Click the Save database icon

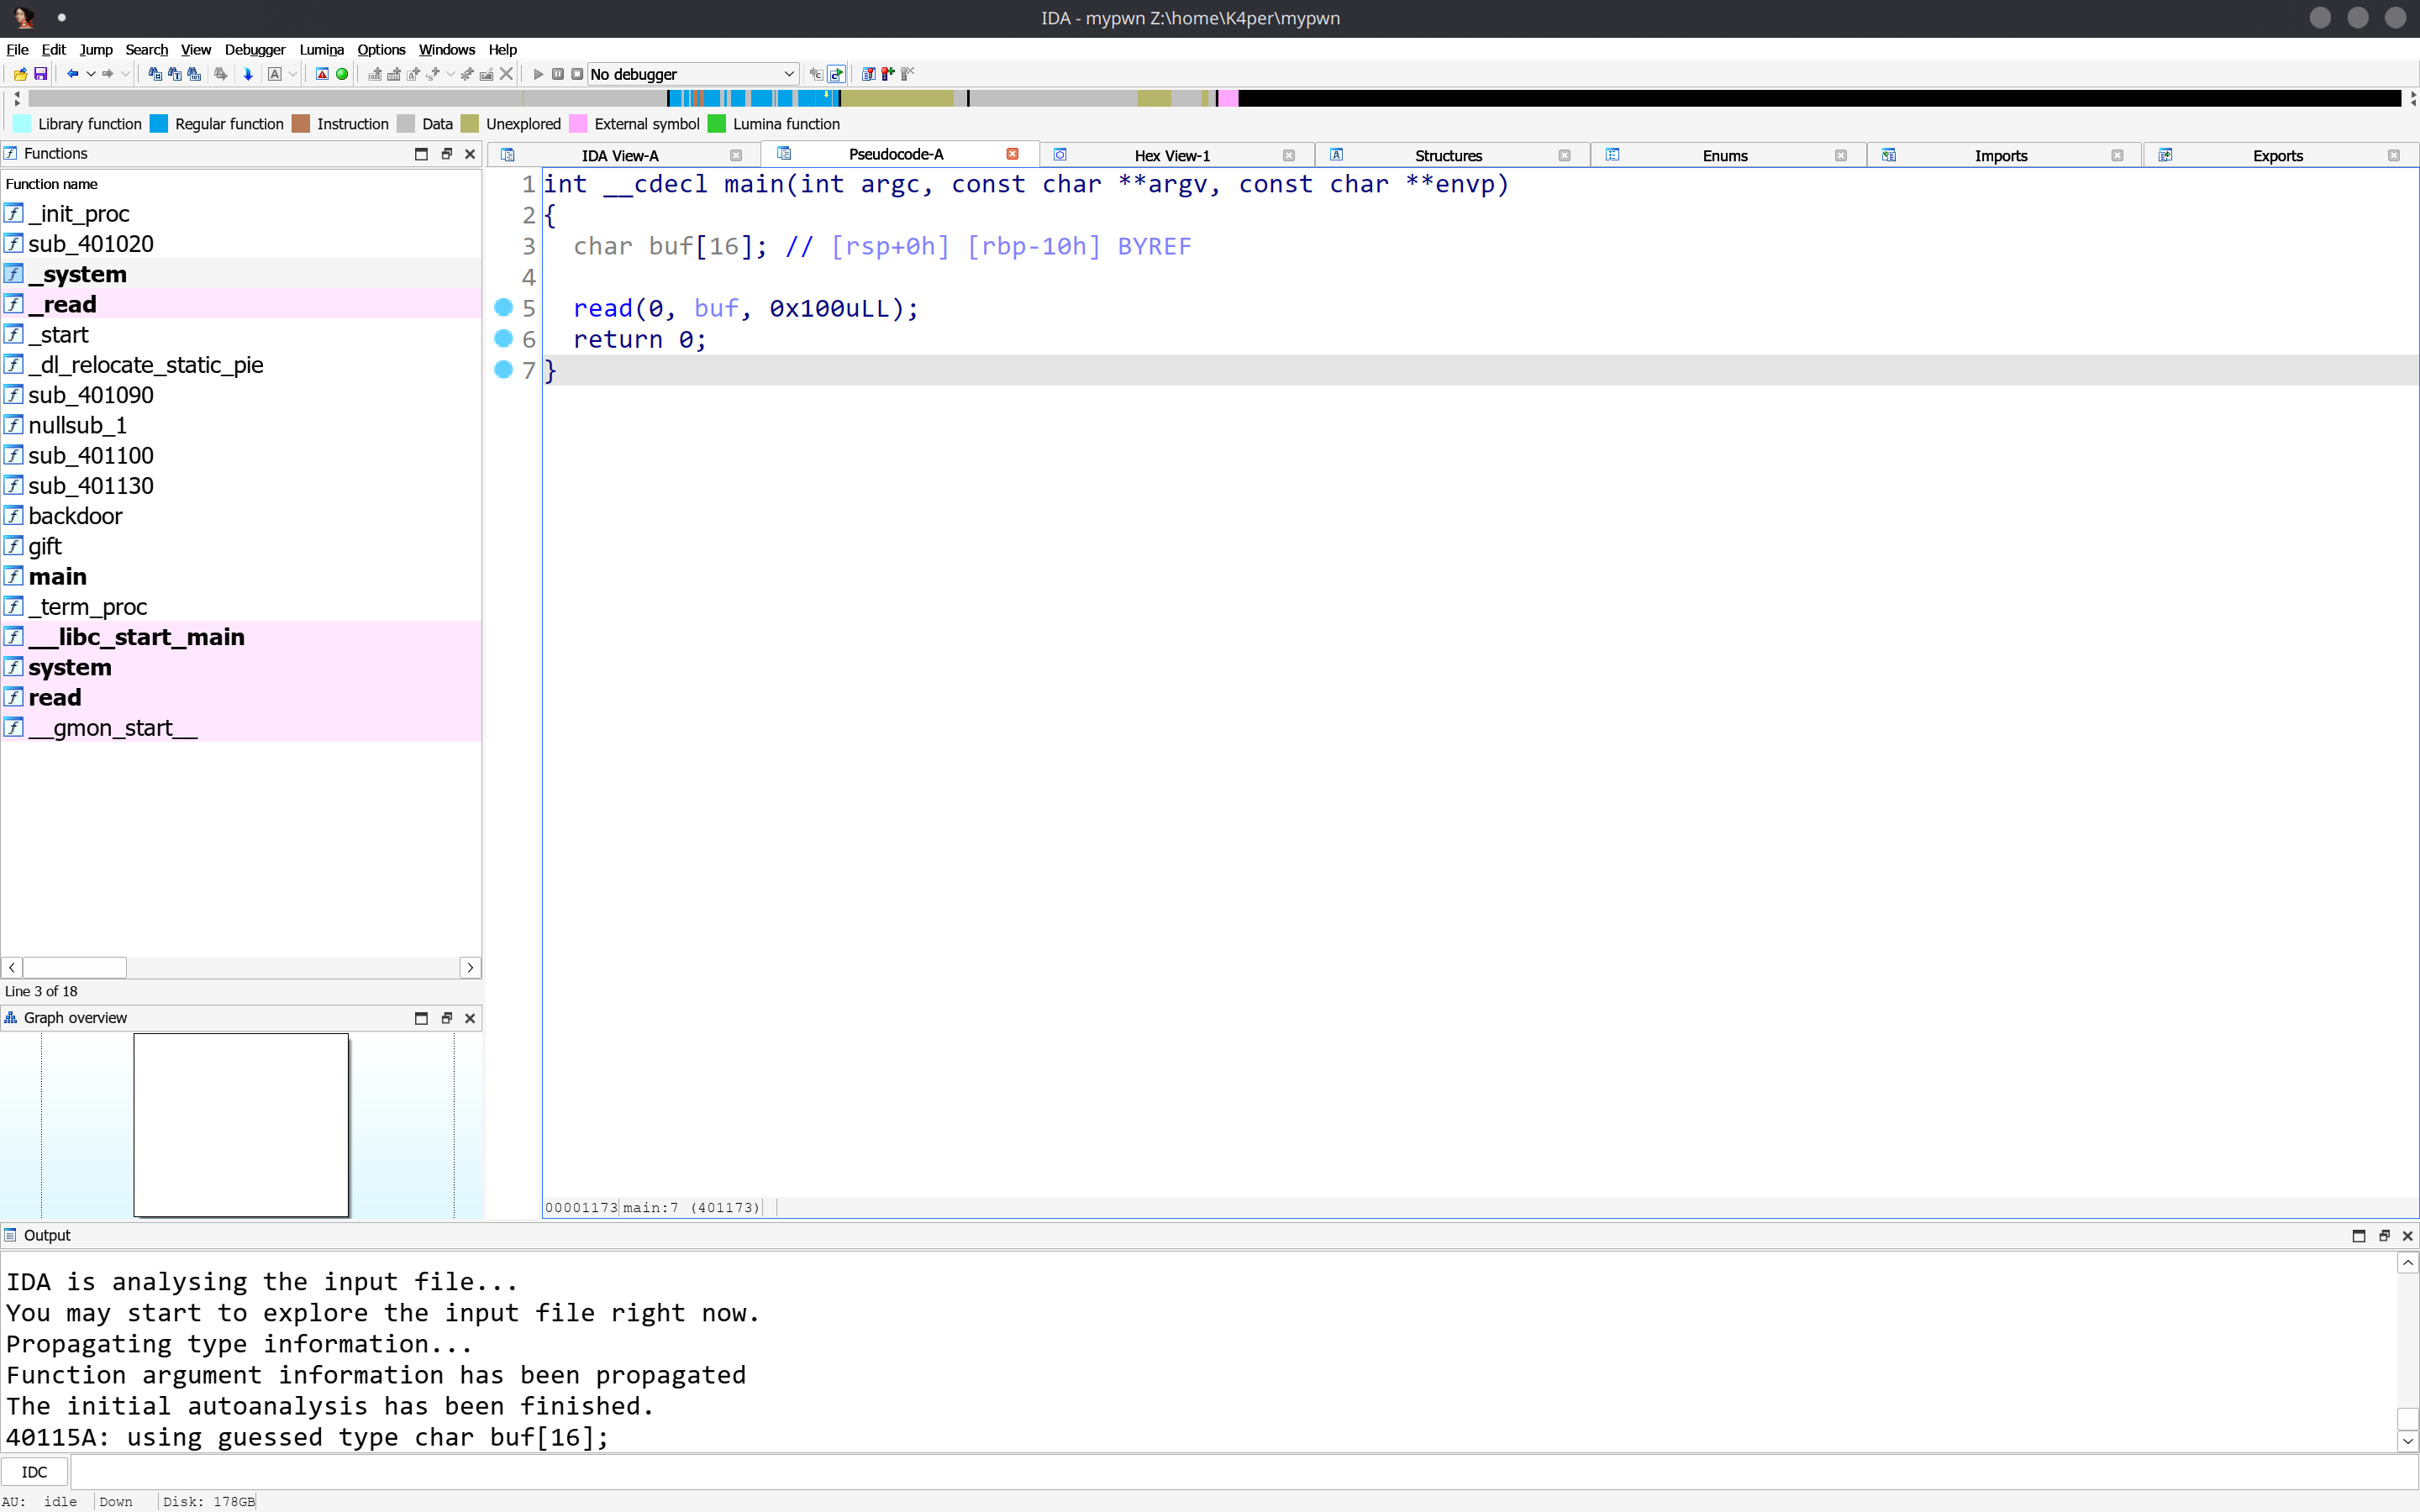click(41, 74)
